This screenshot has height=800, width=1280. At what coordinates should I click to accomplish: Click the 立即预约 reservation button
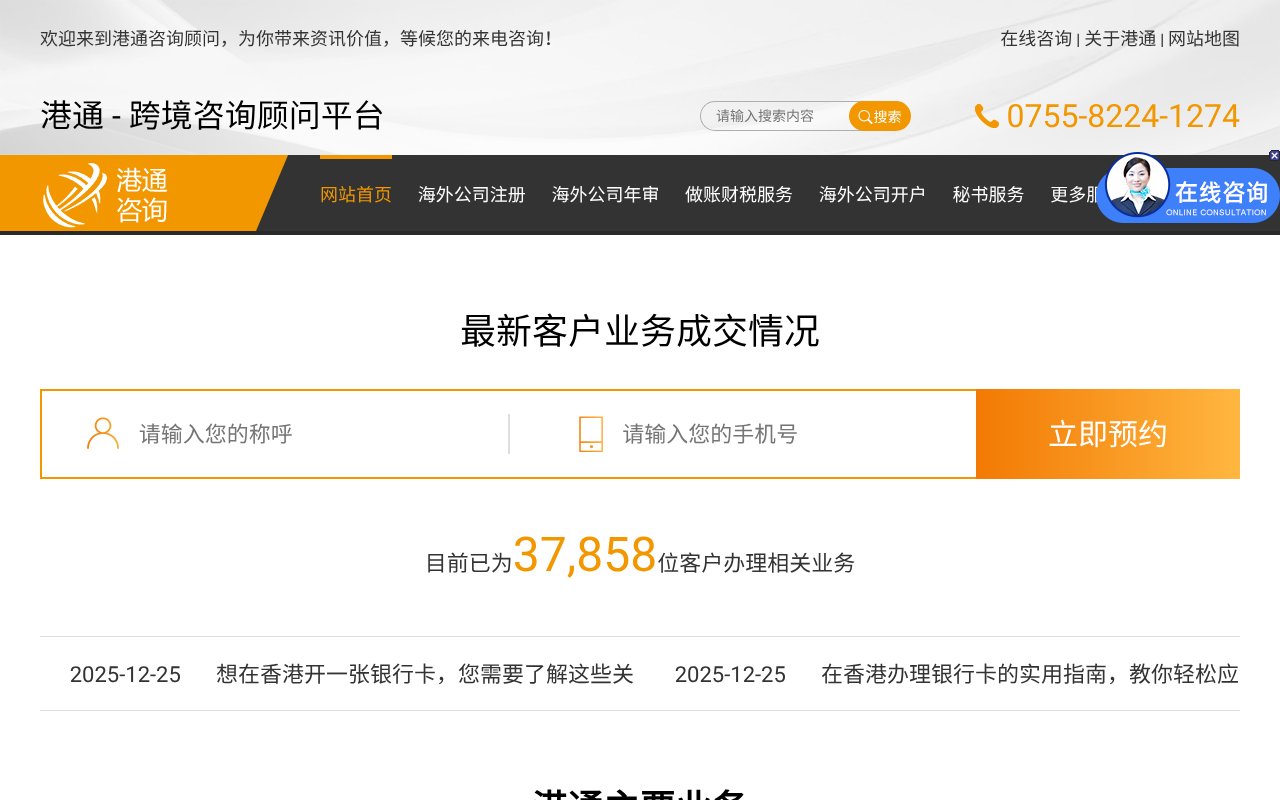pyautogui.click(x=1107, y=433)
